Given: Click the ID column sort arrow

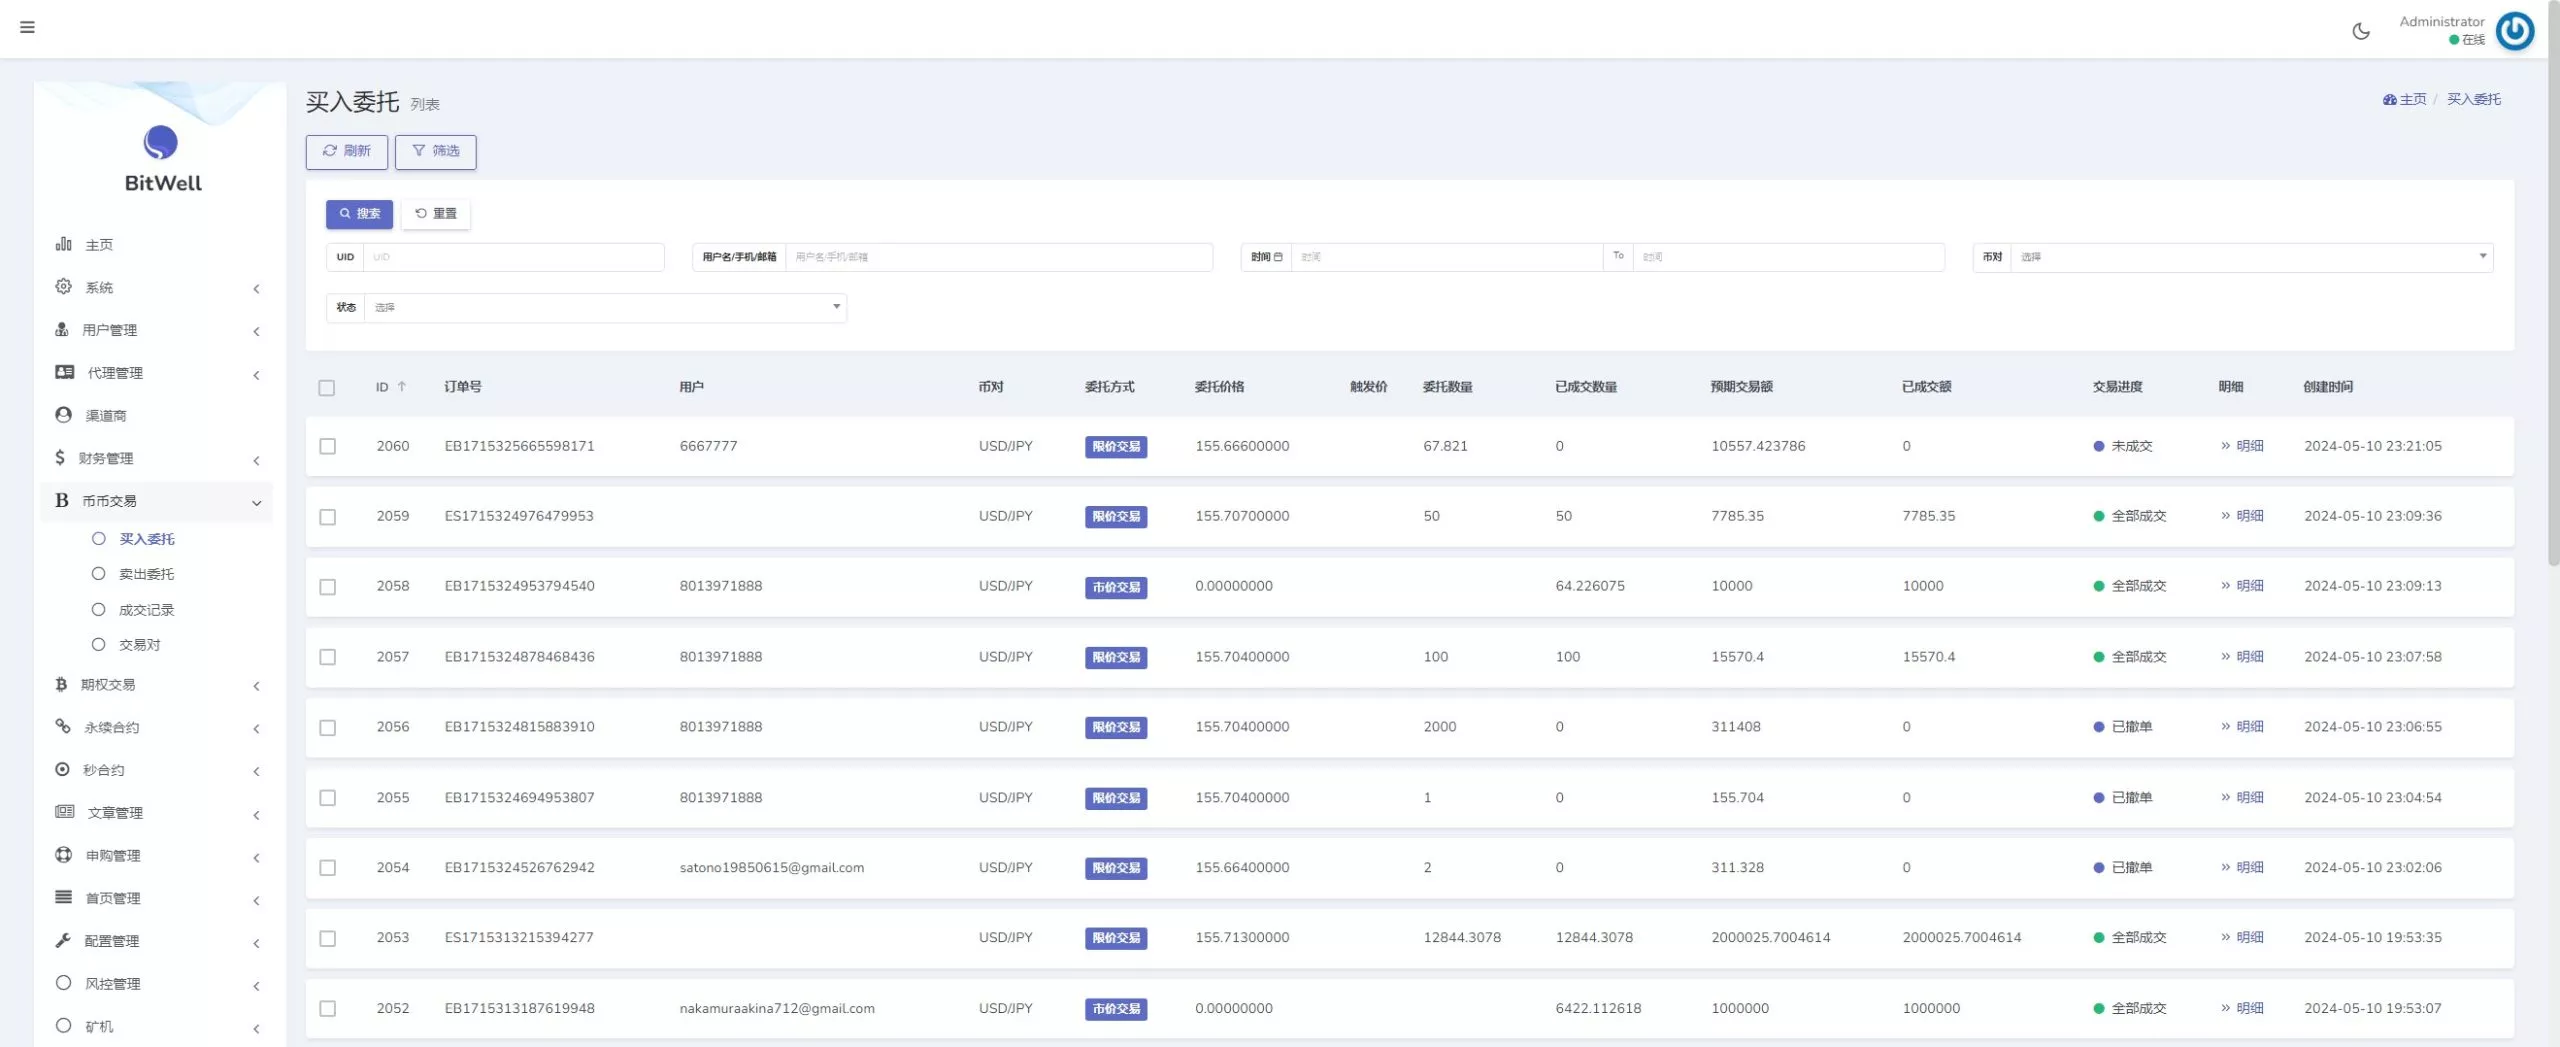Looking at the screenshot, I should pos(402,387).
